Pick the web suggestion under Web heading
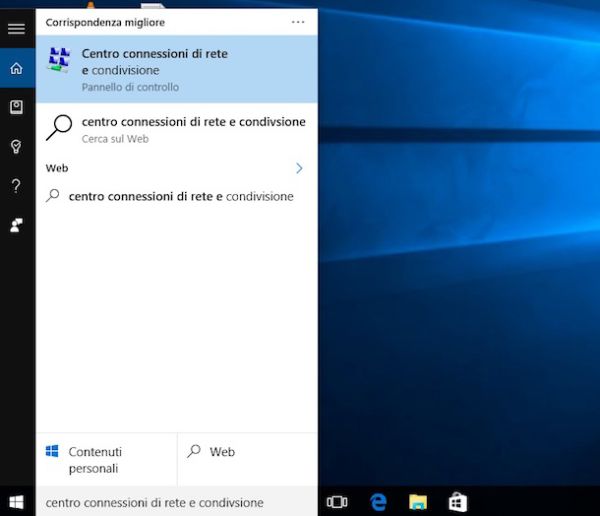 tap(180, 197)
